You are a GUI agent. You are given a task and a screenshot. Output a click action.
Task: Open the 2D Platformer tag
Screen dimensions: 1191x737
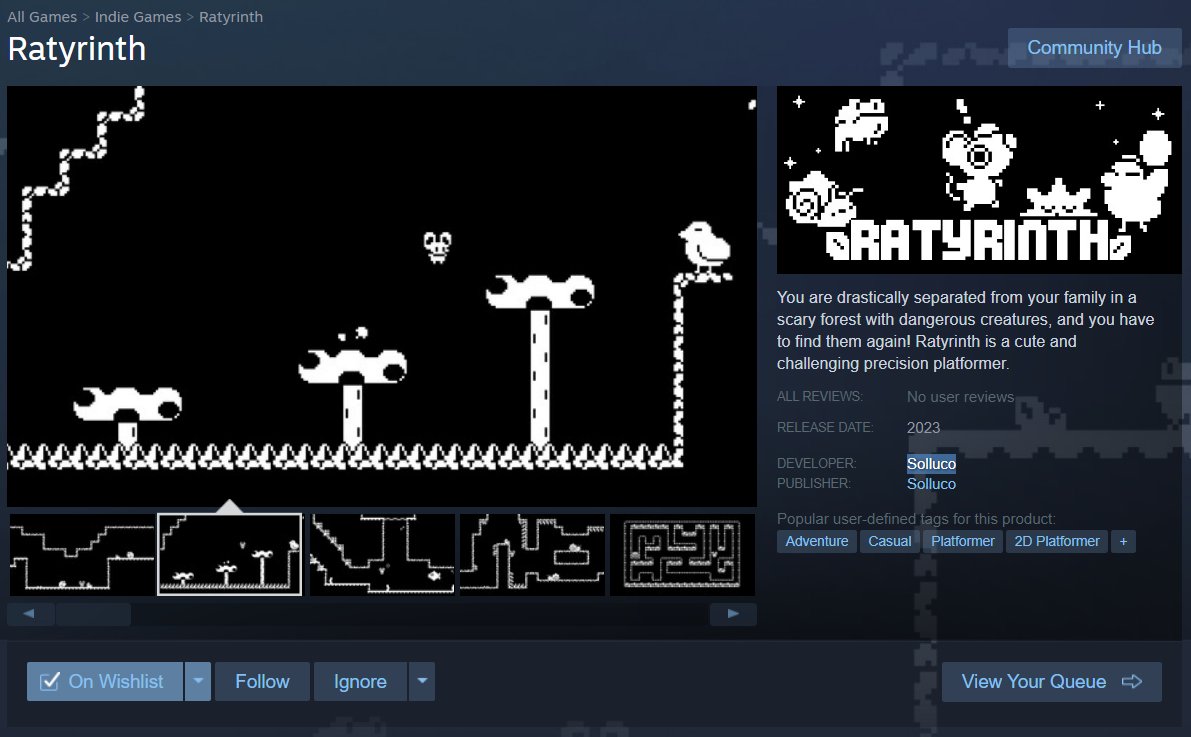1057,541
